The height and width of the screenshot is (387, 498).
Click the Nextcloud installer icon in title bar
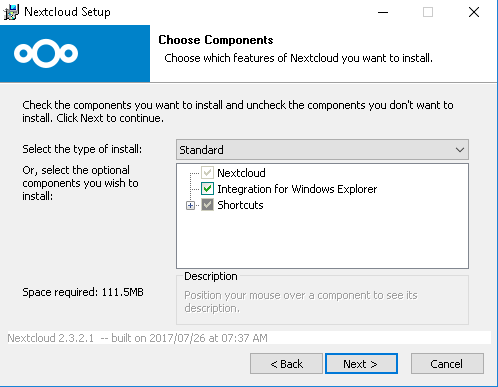coord(11,12)
